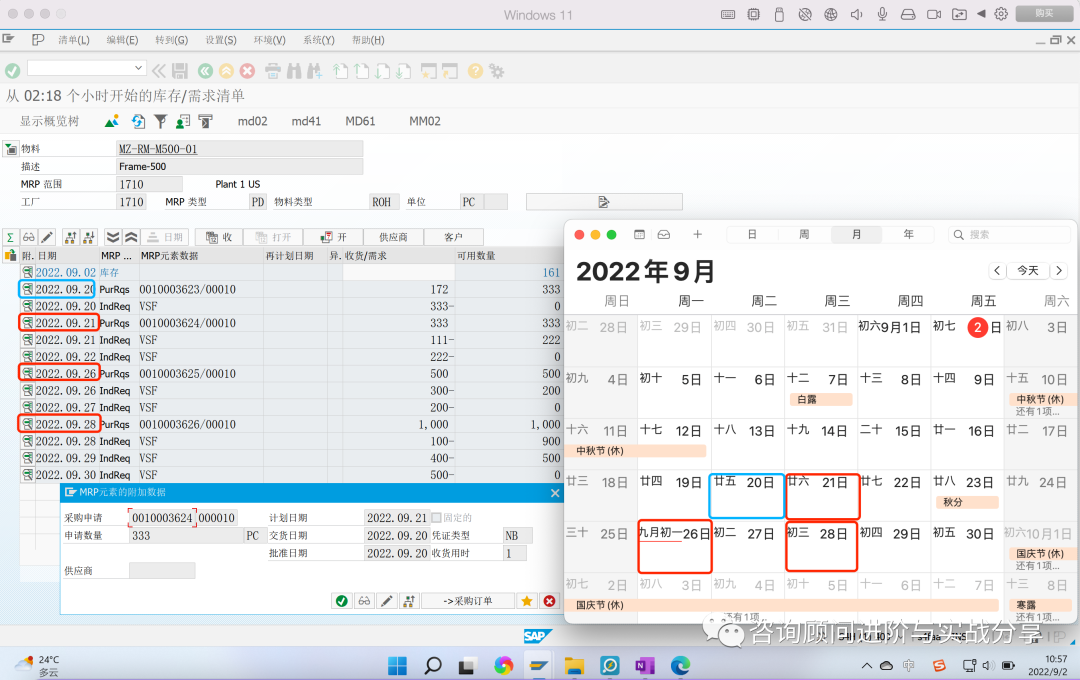The image size is (1080, 680).
Task: Go to previous month in Calendar
Action: pyautogui.click(x=997, y=271)
